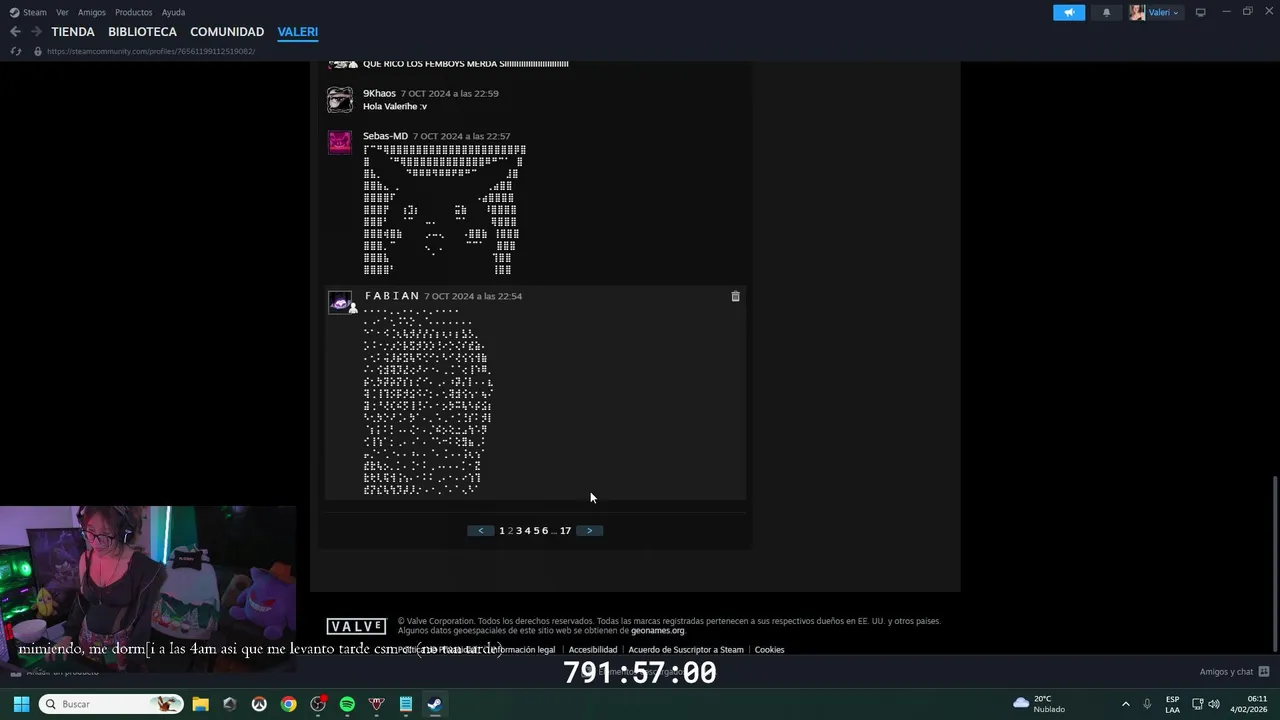The height and width of the screenshot is (720, 1280).
Task: Open geonames.org link
Action: [657, 631]
